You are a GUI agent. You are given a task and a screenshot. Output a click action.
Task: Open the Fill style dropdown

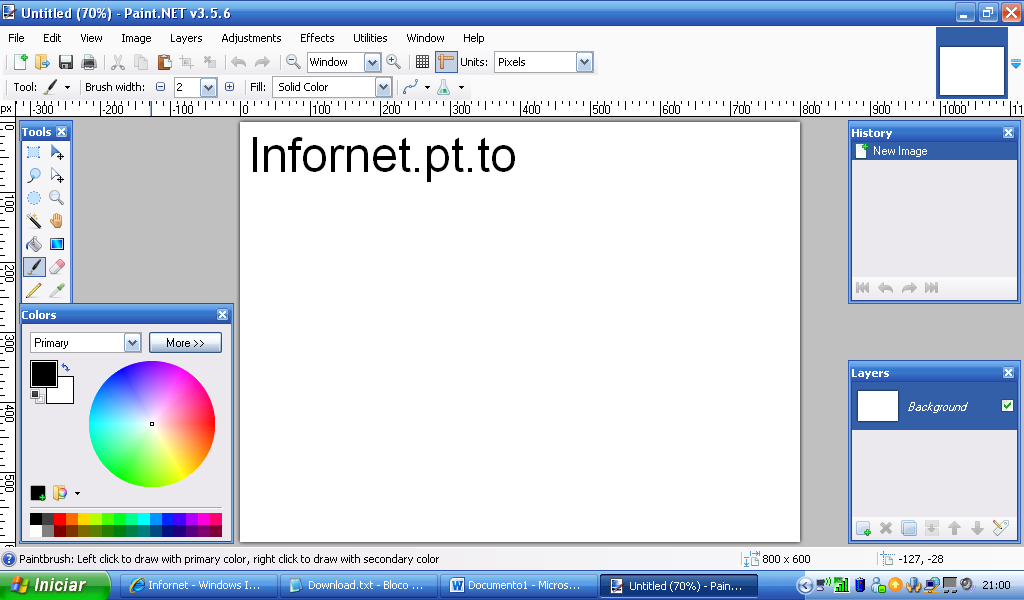pos(382,87)
